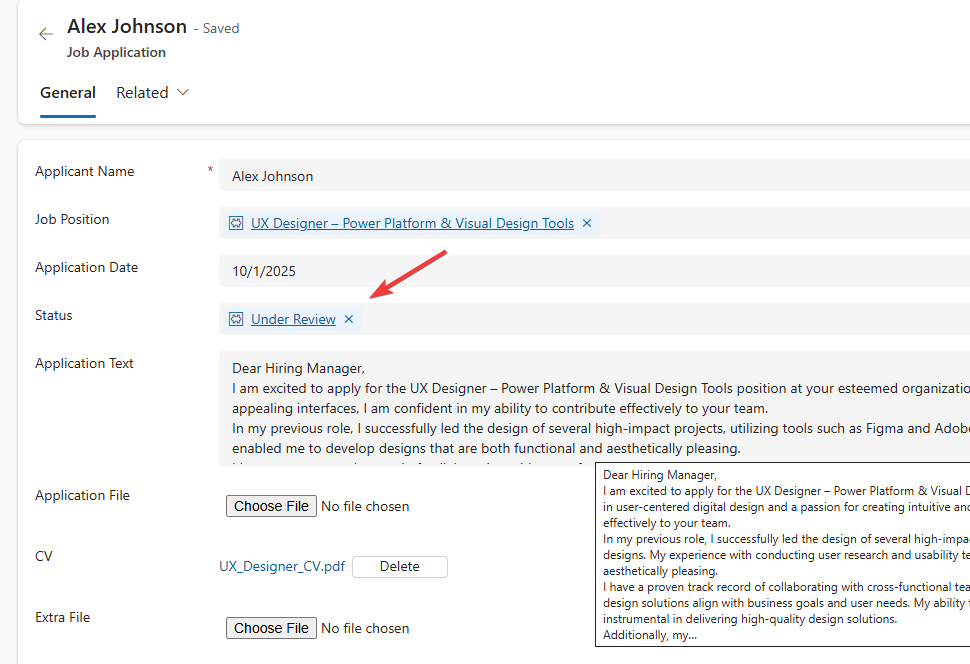Image resolution: width=970 pixels, height=664 pixels.
Task: Clear the Under Review status with X
Action: (x=349, y=319)
